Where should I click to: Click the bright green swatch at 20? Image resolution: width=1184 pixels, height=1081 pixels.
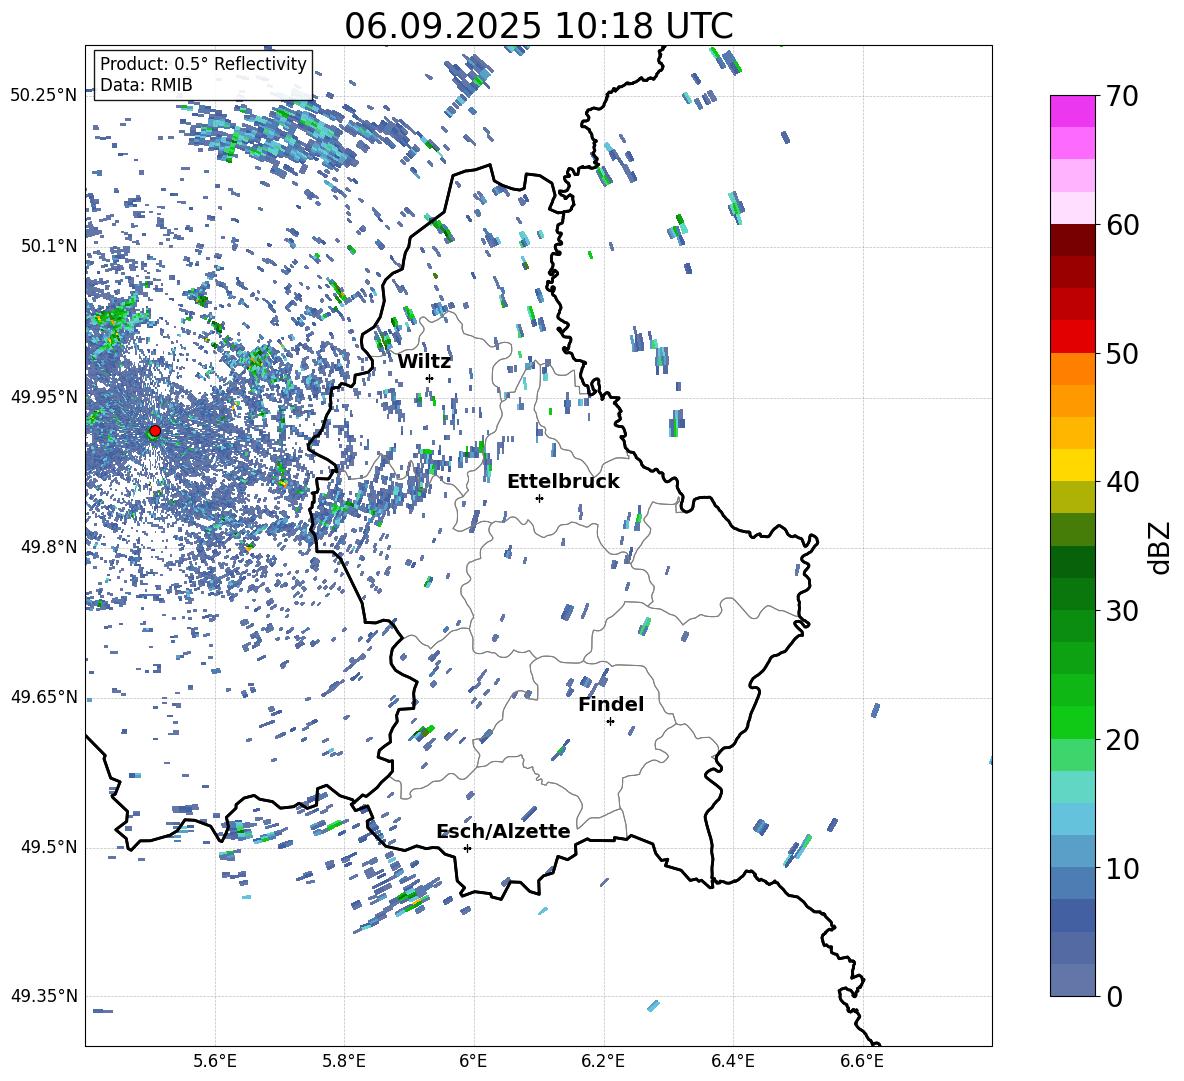(x=1073, y=723)
